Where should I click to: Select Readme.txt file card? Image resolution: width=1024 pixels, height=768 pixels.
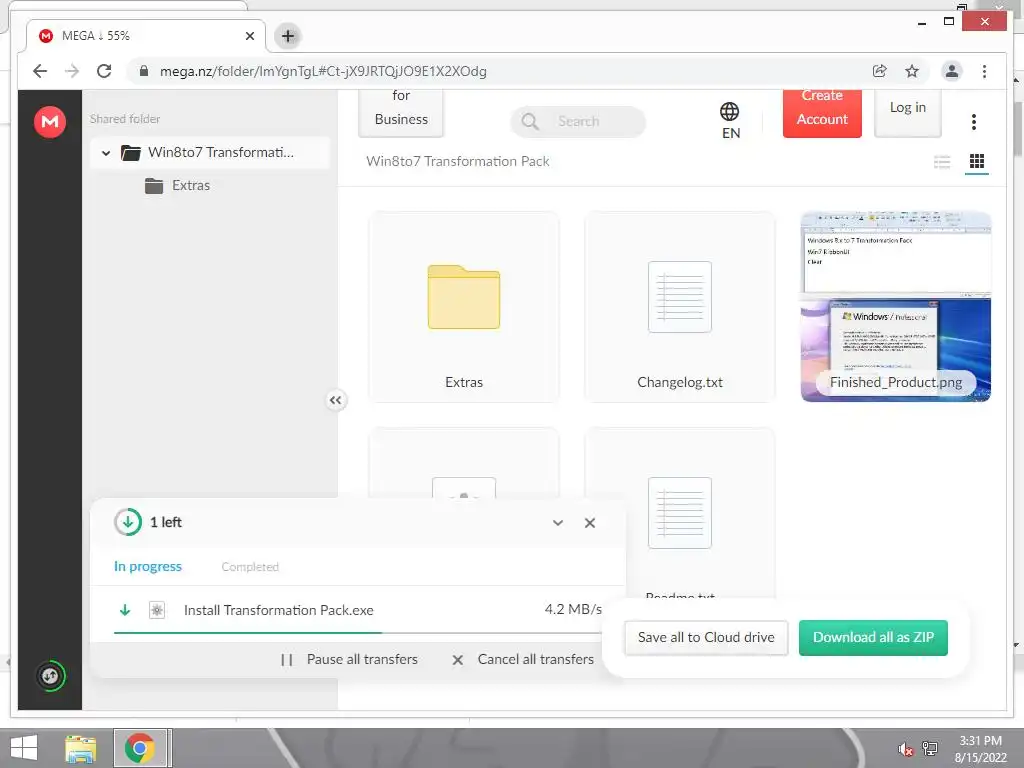[680, 513]
